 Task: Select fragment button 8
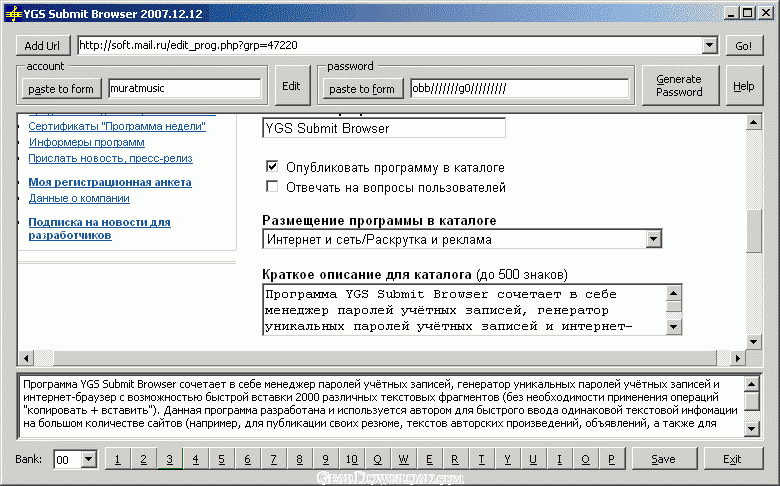[x=299, y=459]
